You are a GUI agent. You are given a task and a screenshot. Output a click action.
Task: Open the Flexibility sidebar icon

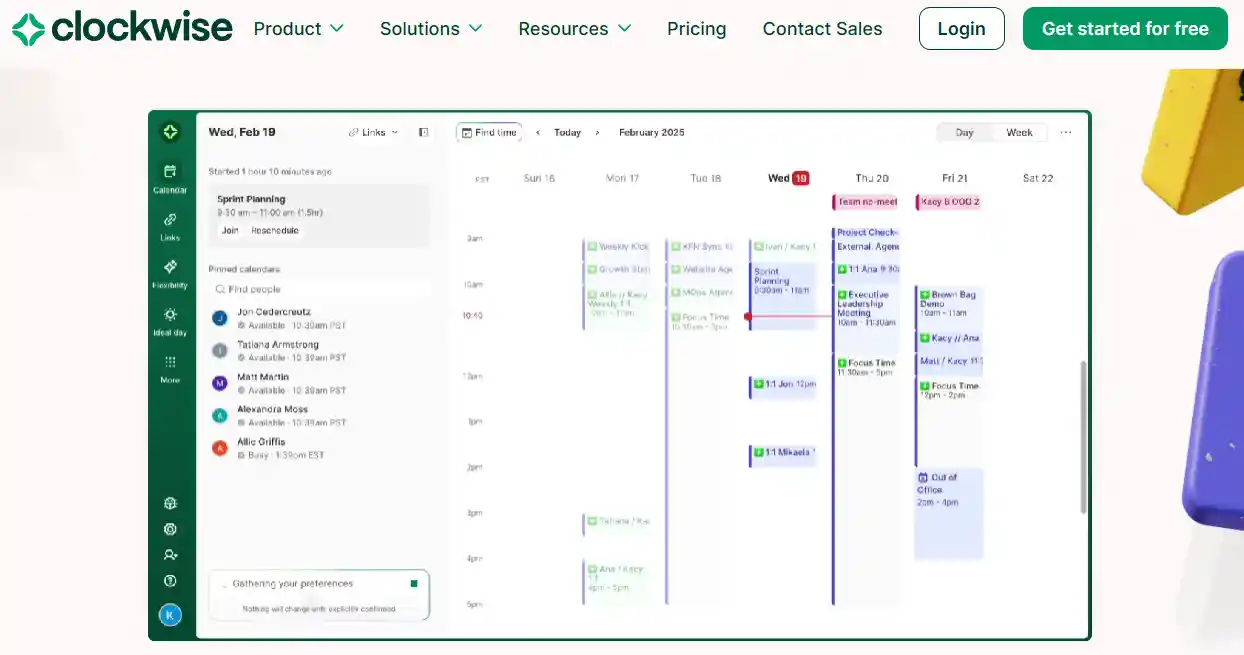[170, 274]
